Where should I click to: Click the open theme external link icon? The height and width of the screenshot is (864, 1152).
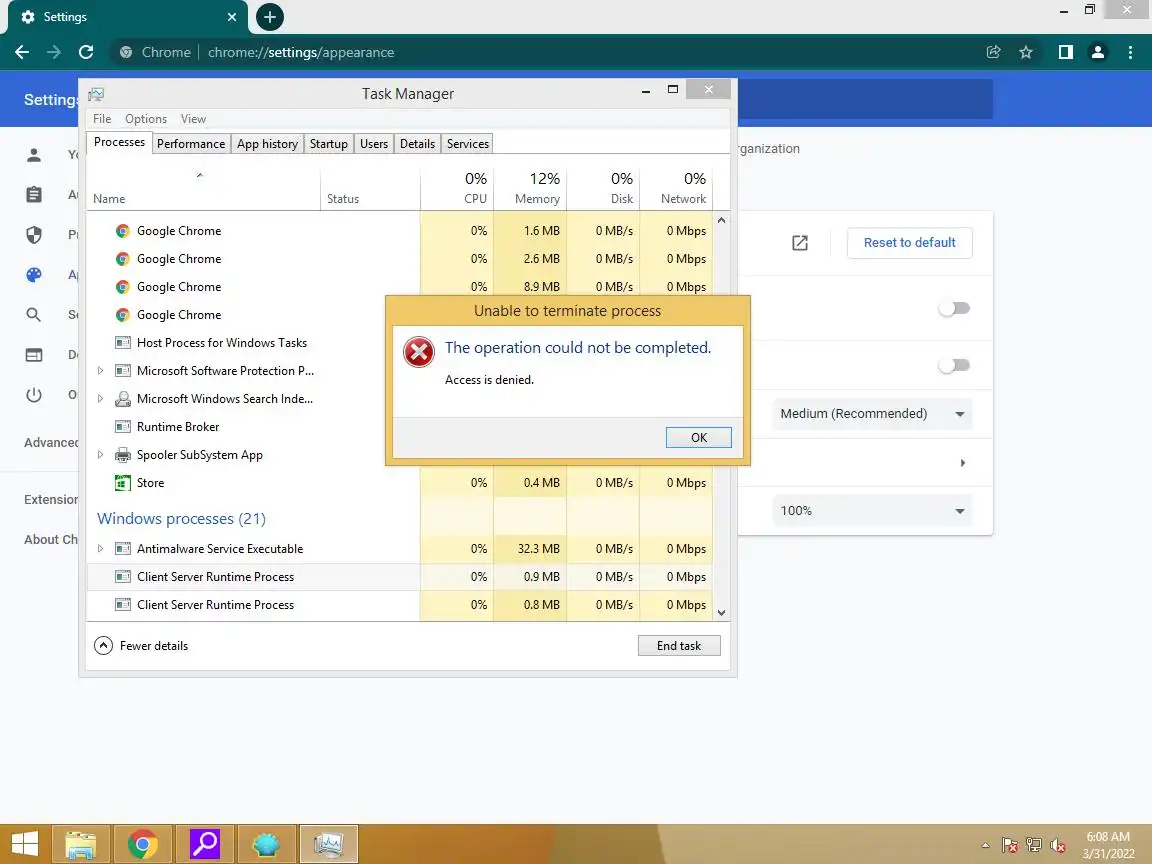[800, 243]
